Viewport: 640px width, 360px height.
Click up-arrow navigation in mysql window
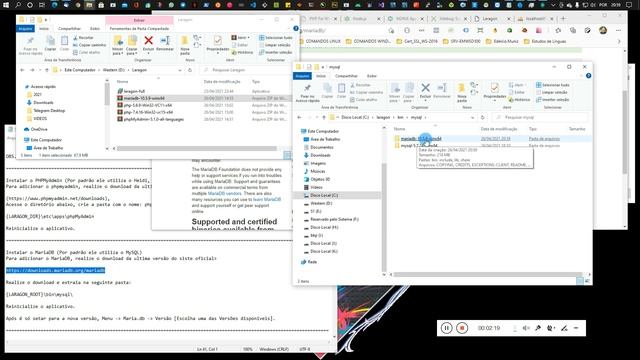(324, 117)
